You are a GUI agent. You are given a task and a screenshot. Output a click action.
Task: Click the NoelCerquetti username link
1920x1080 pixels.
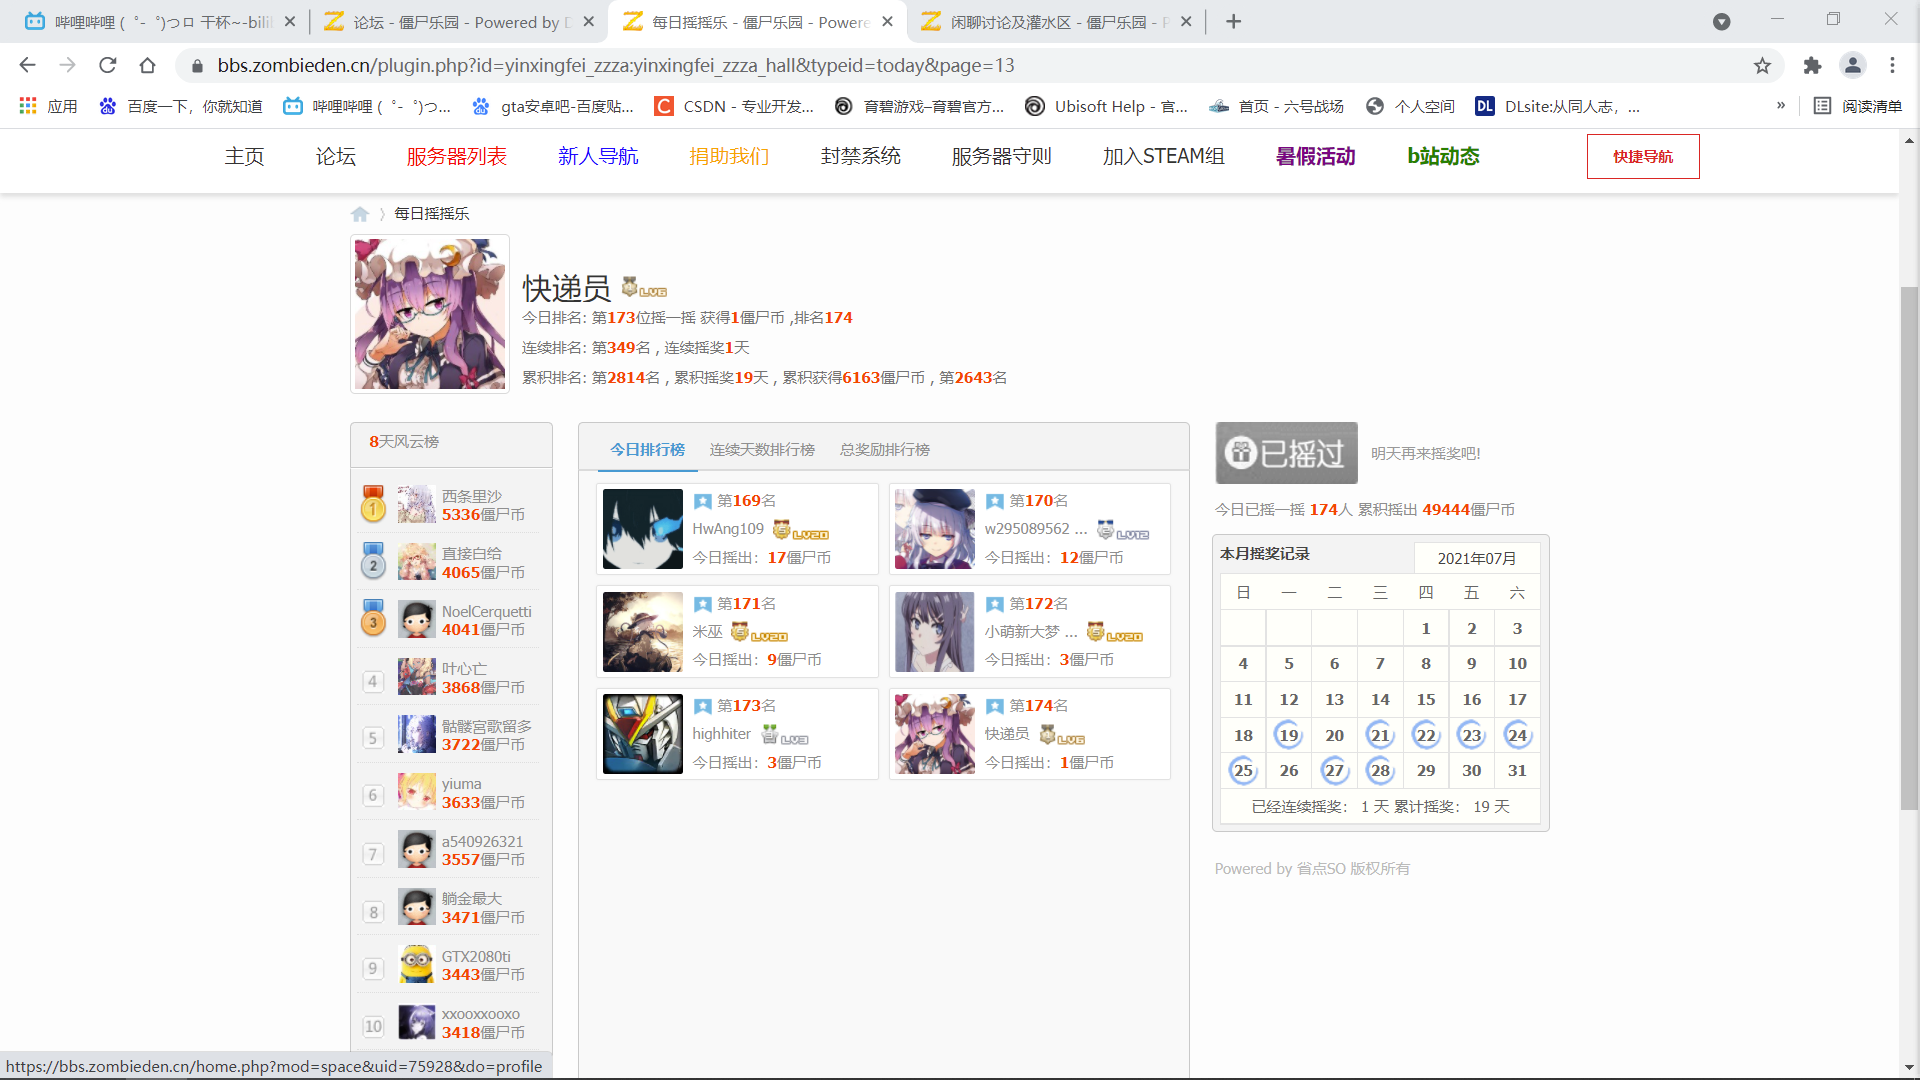pyautogui.click(x=487, y=611)
